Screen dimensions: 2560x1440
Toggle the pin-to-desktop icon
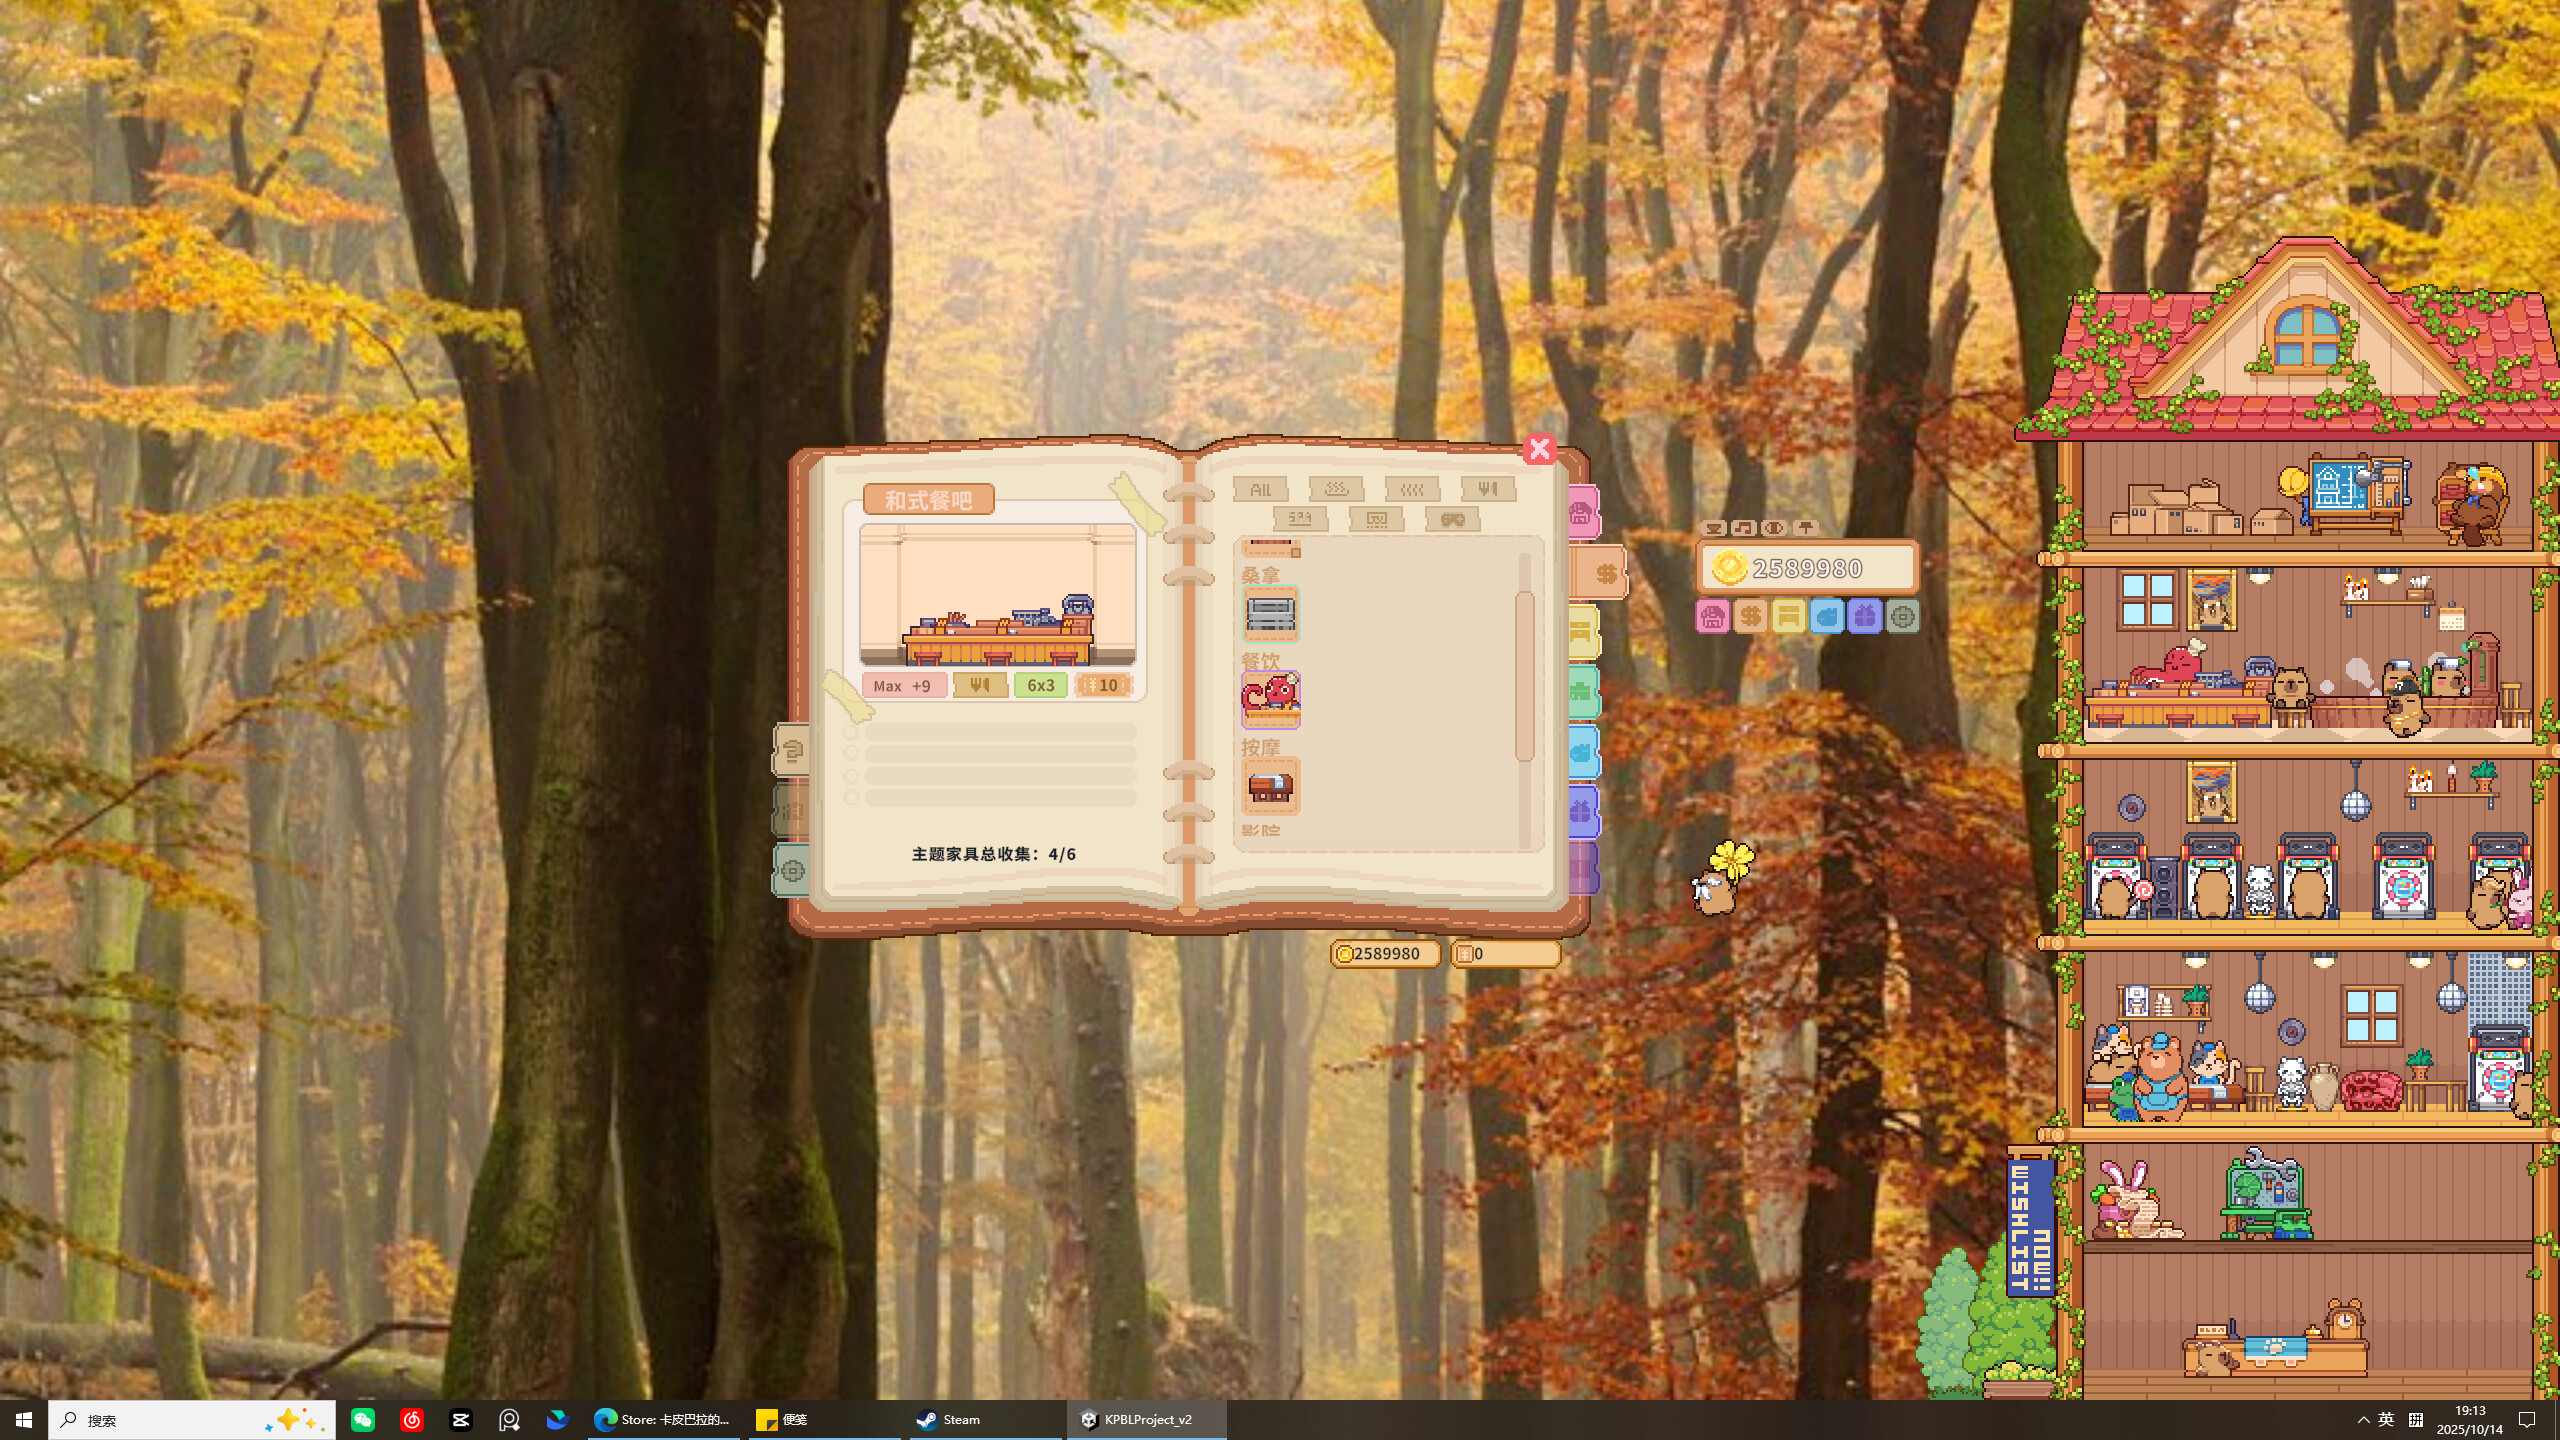click(x=1806, y=528)
